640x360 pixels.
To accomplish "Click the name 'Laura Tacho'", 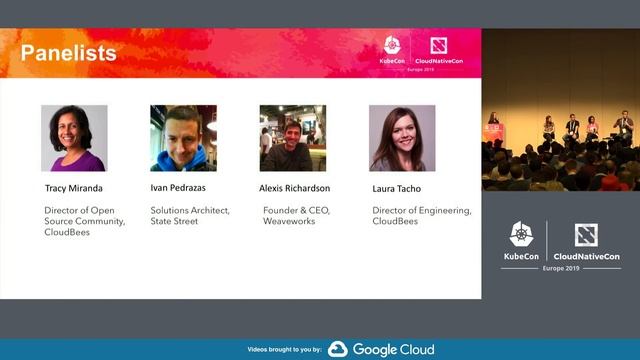I will tap(396, 189).
